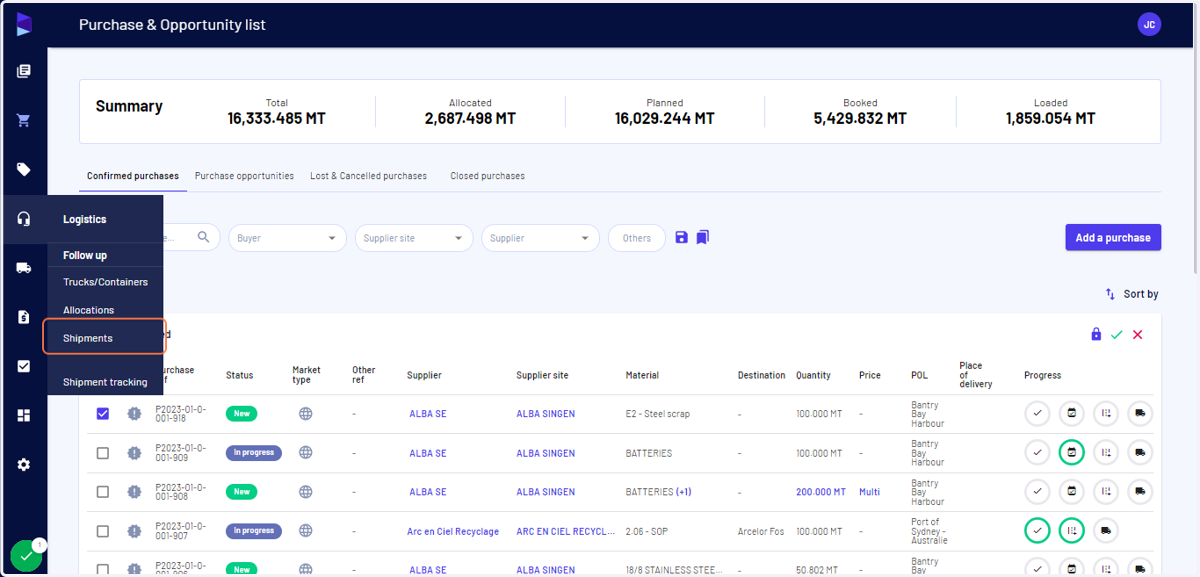
Task: Open the library icon in the sidebar
Action: [x=24, y=72]
